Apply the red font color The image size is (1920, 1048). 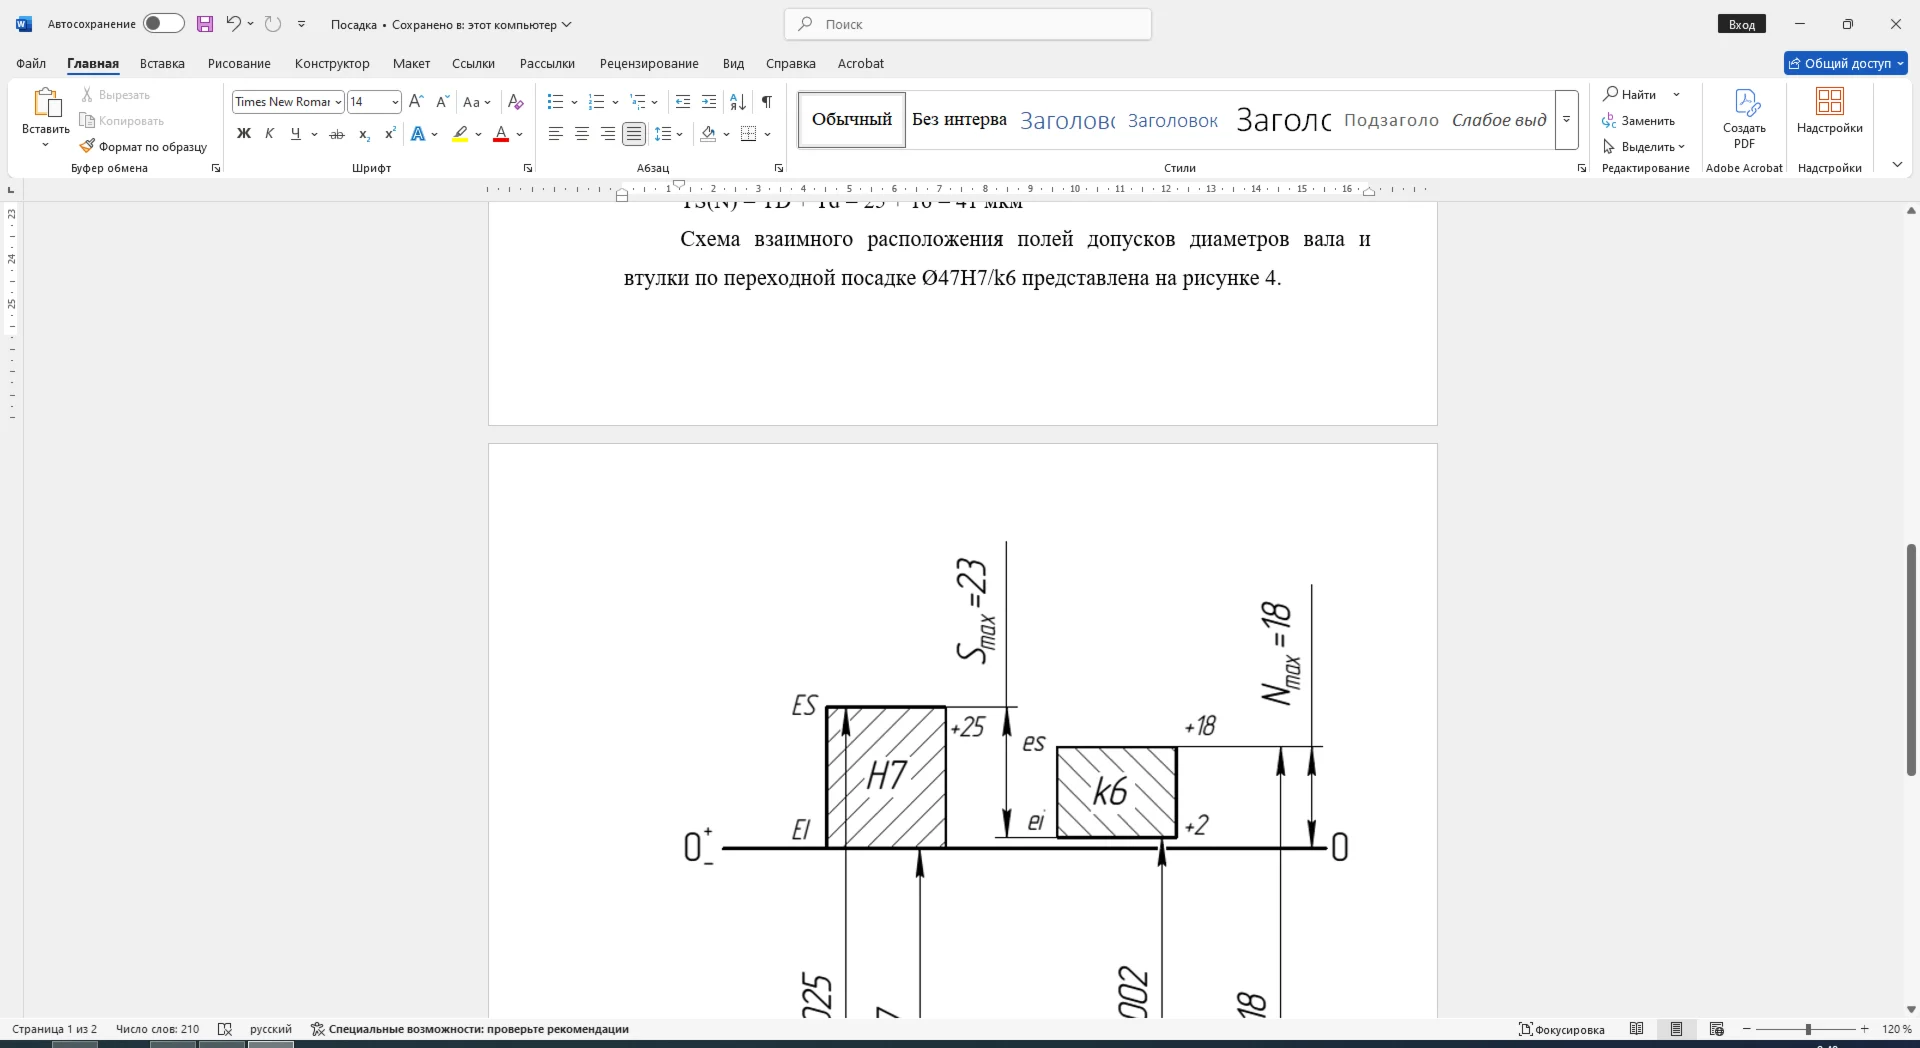(x=501, y=134)
